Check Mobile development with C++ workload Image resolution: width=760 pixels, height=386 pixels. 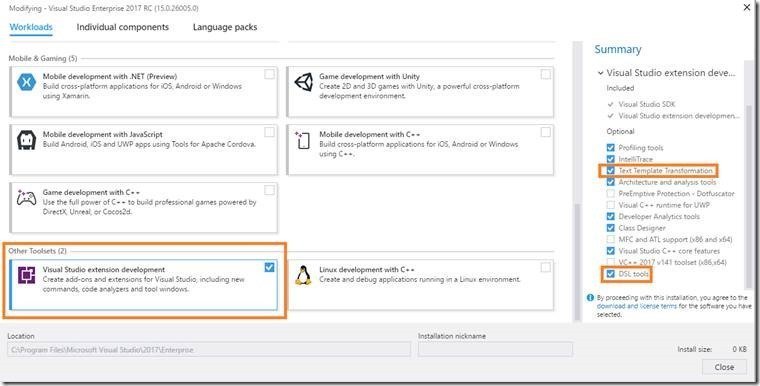tap(546, 132)
